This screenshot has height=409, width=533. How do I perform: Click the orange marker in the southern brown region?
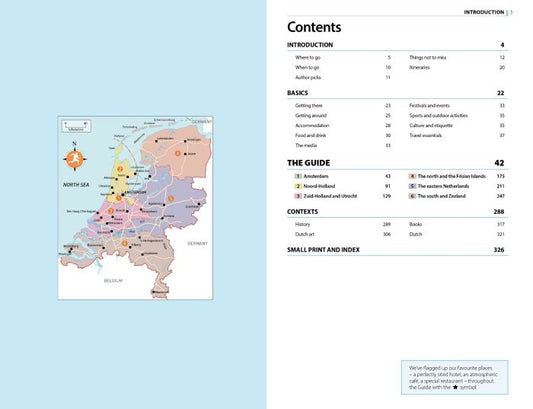pyautogui.click(x=125, y=243)
